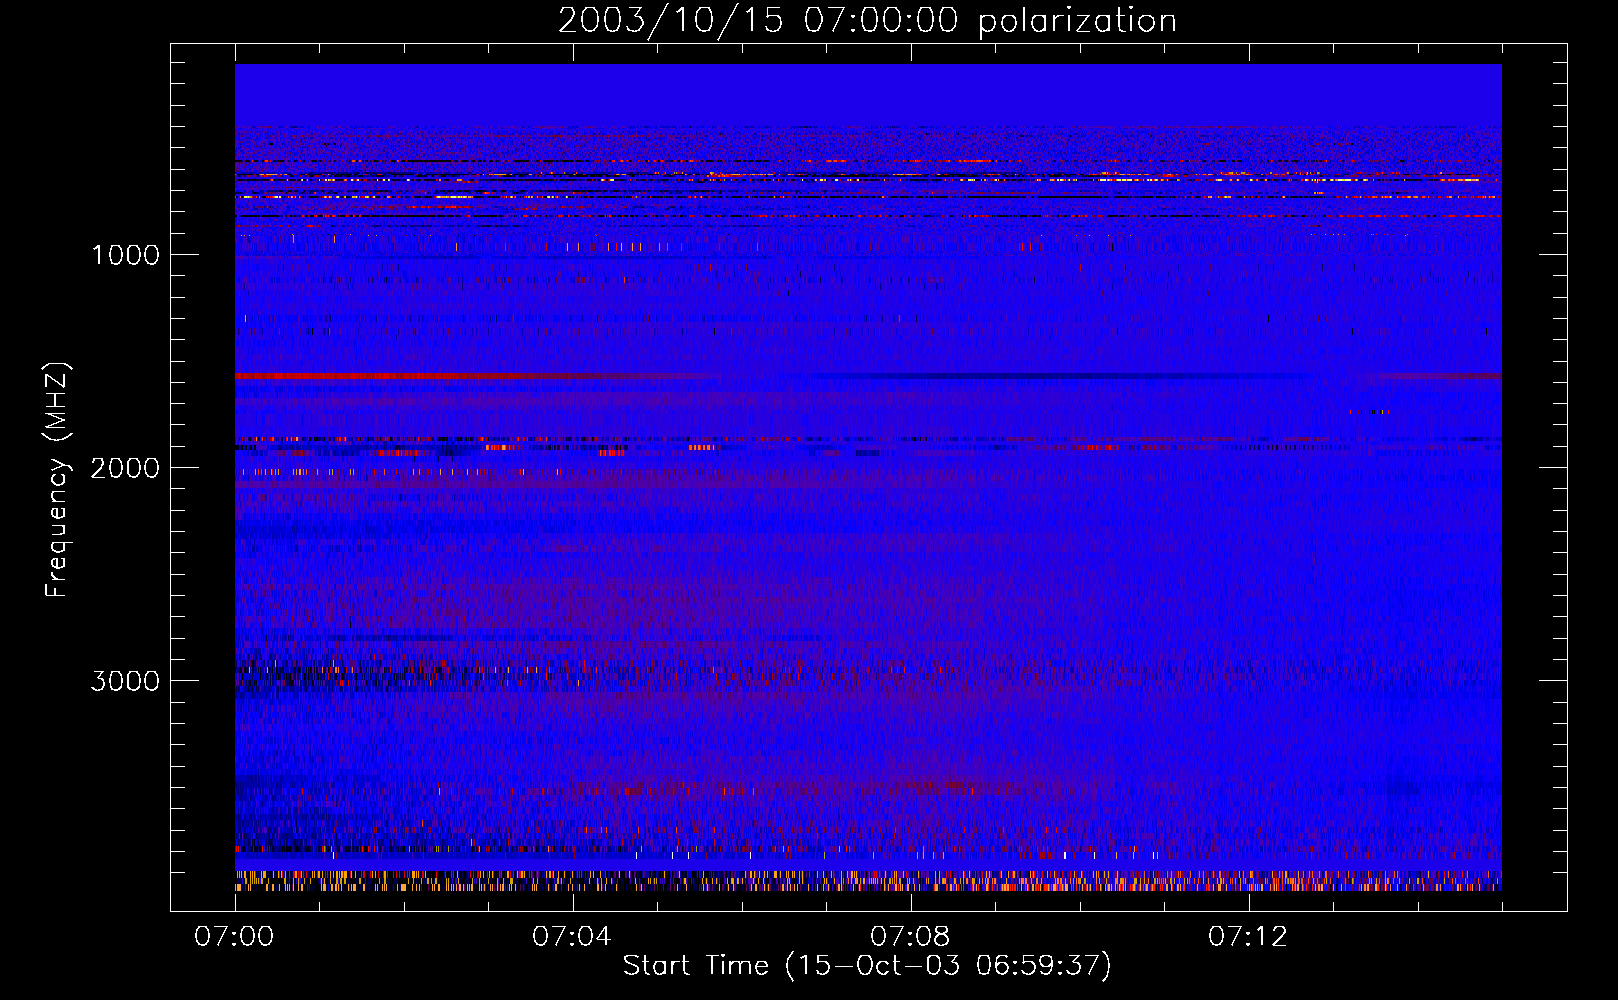Click the plot title '2003/10/15 07:00:00 polarization'
The height and width of the screenshot is (1000, 1618).
tap(867, 20)
